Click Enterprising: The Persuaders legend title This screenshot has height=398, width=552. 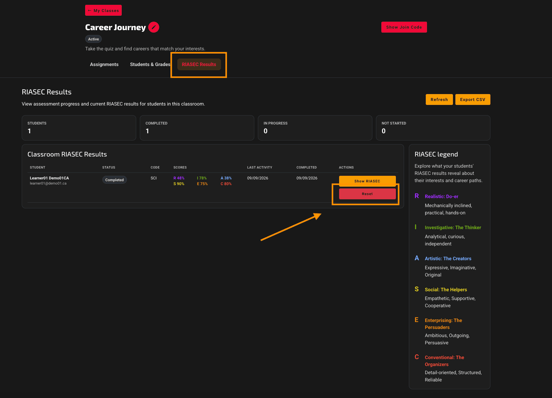pyautogui.click(x=443, y=324)
